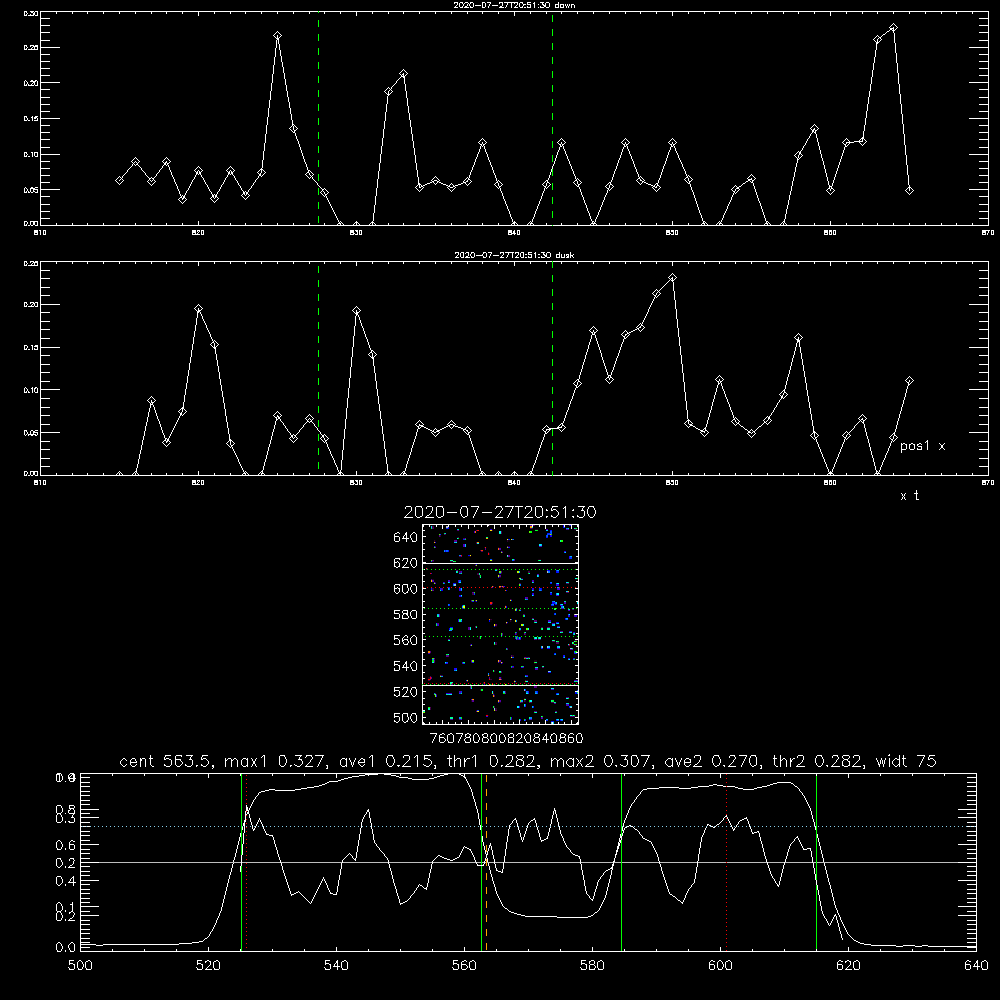The width and height of the screenshot is (1000, 1000).
Task: Click the '580' y-axis label beside the image
Action: tap(406, 615)
